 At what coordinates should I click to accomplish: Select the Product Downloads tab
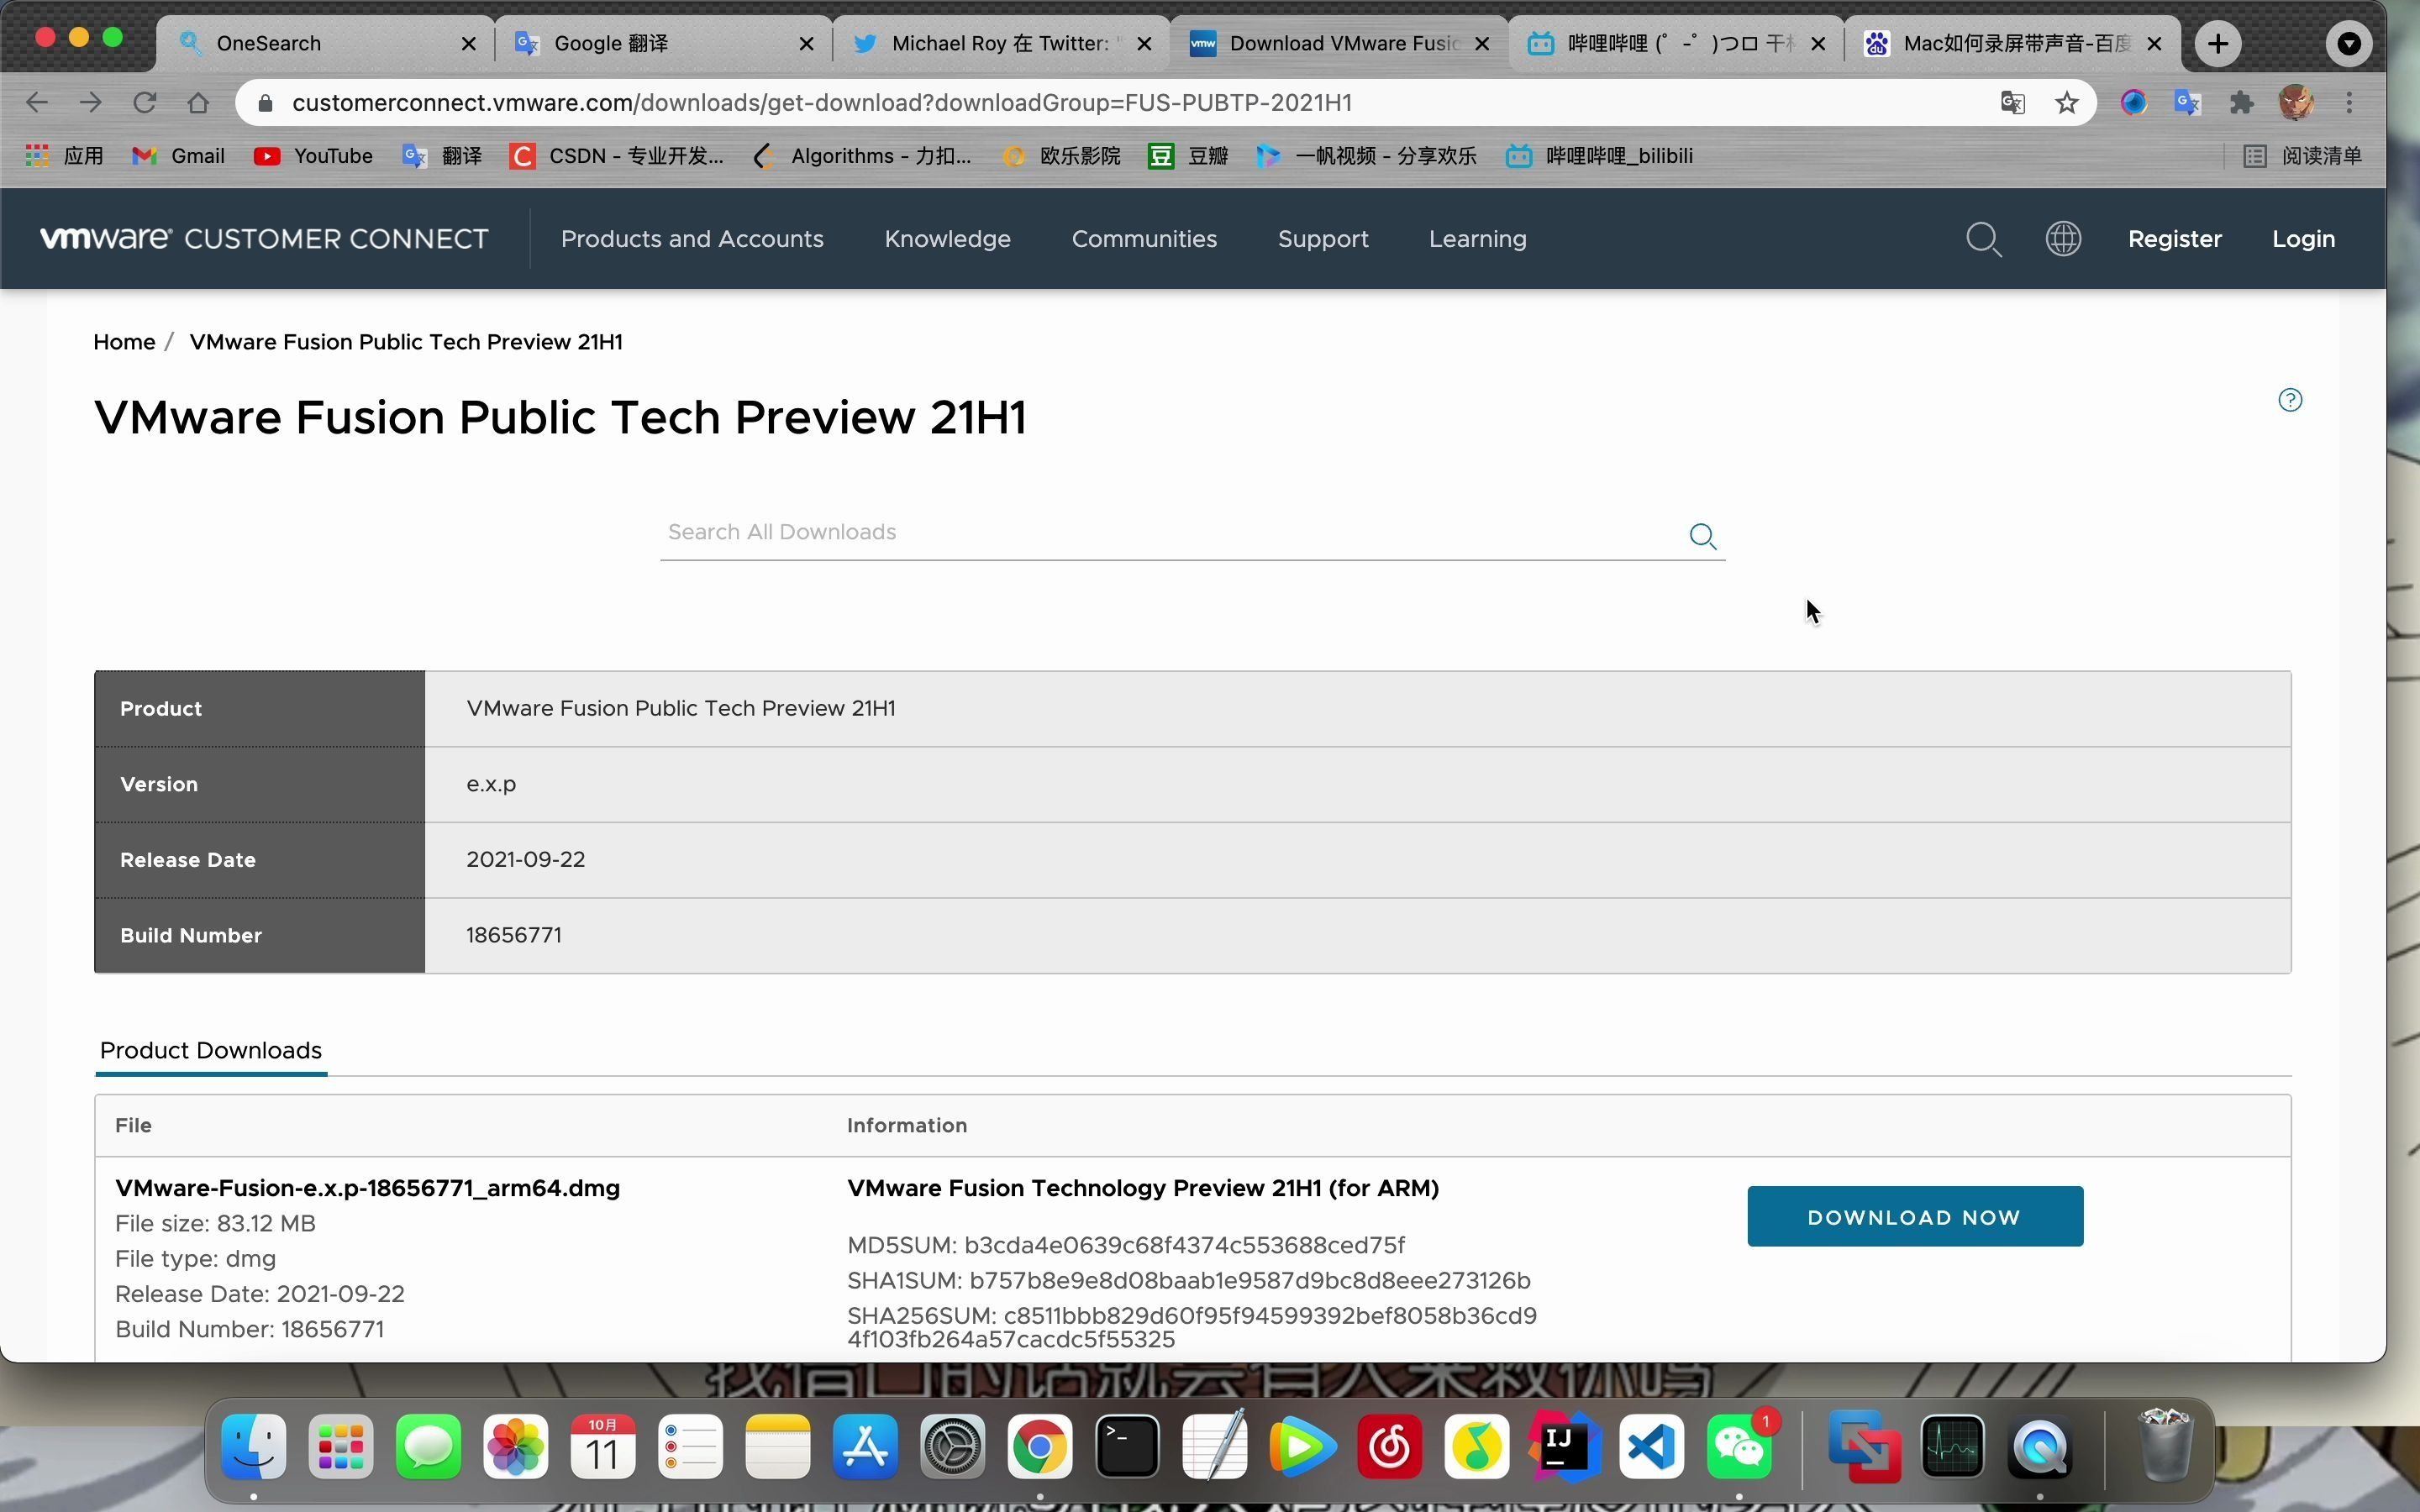211,1050
